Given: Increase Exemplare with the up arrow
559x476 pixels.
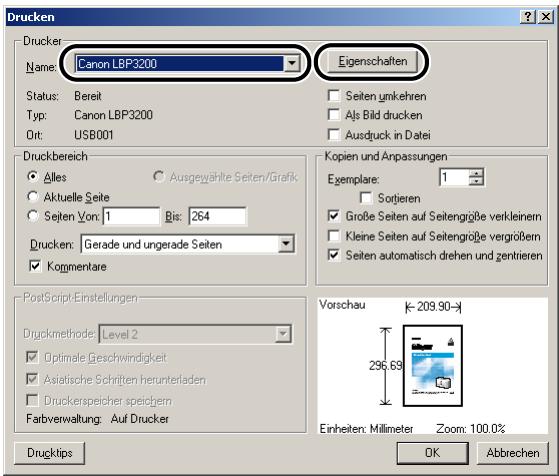Looking at the screenshot, I should (x=477, y=173).
